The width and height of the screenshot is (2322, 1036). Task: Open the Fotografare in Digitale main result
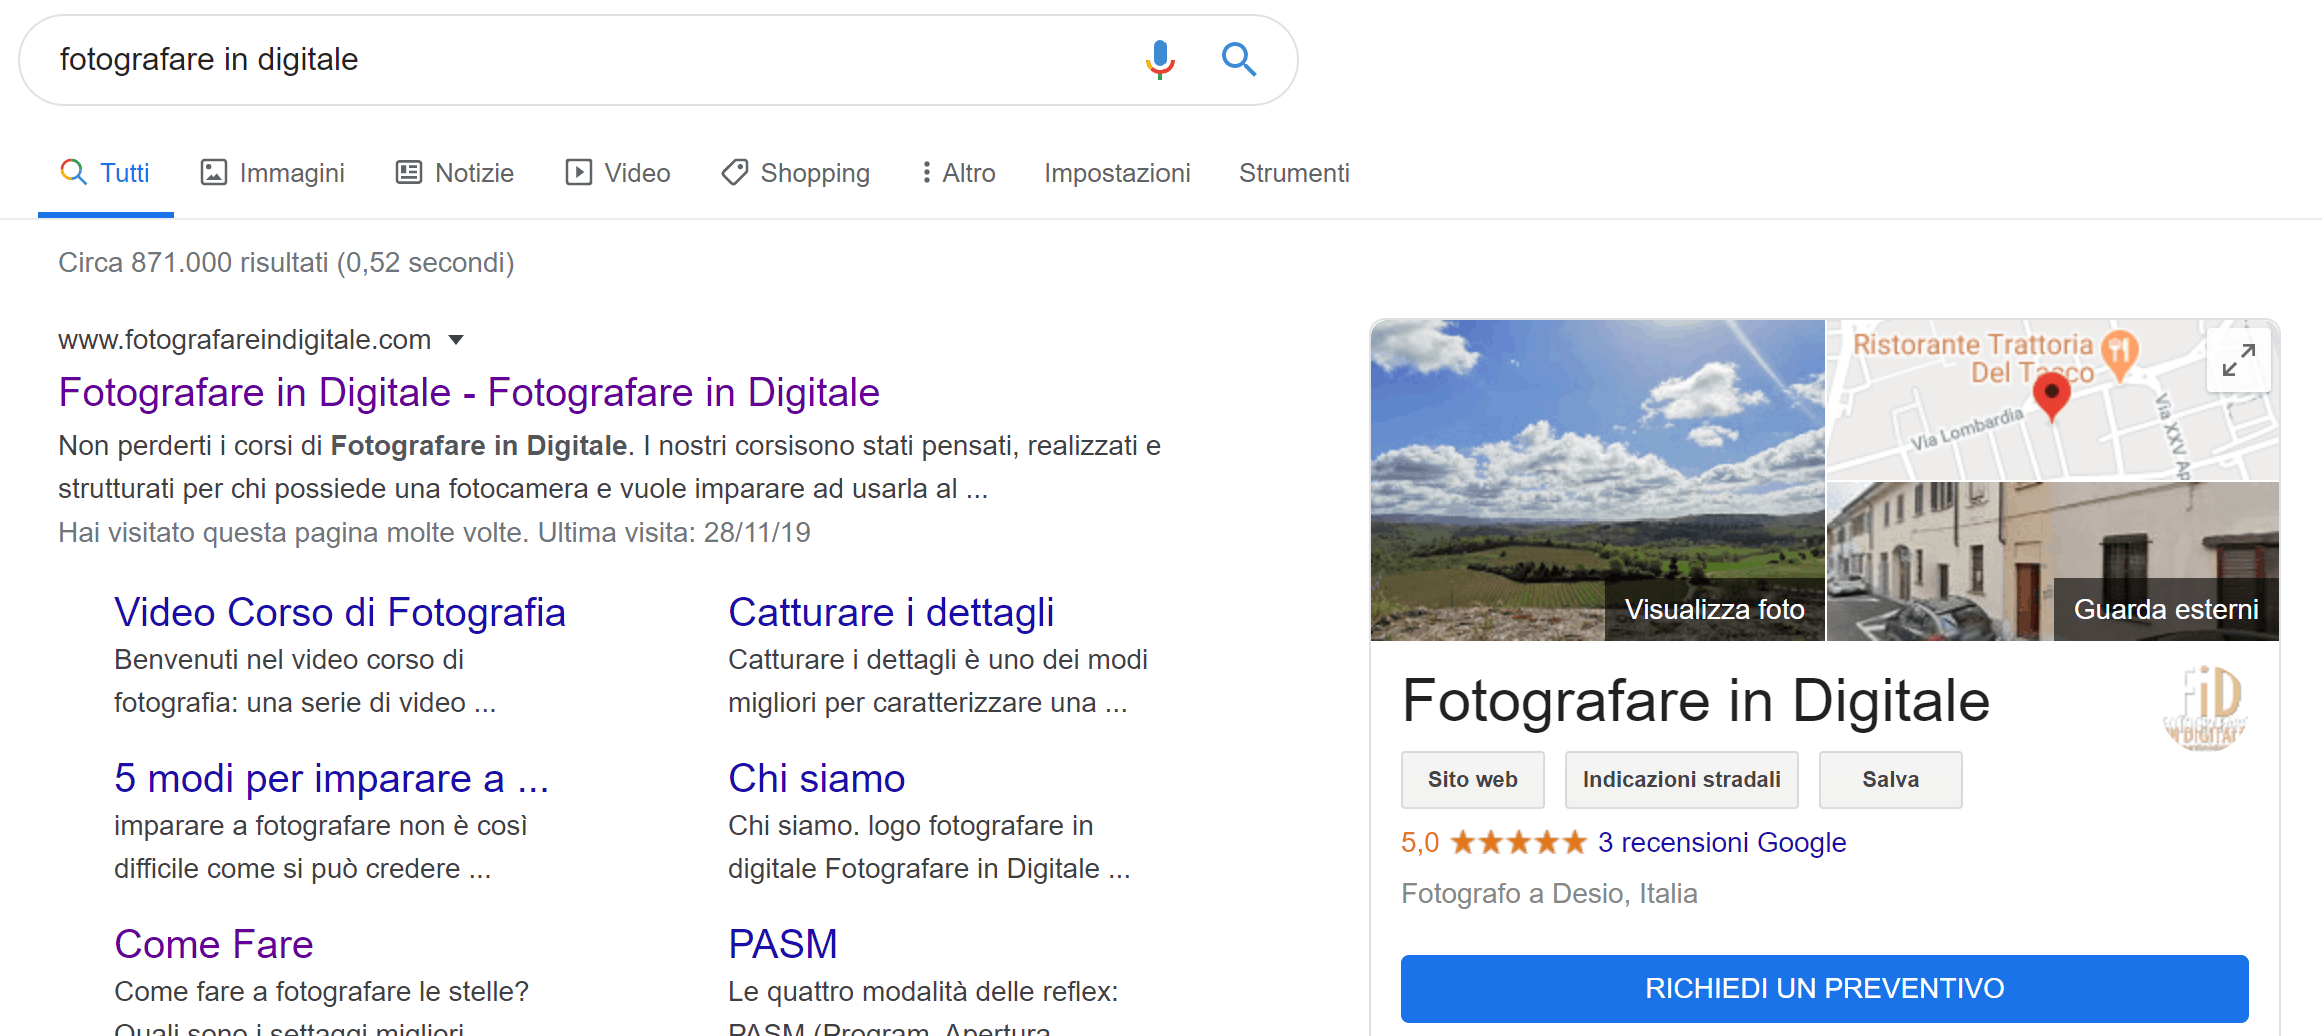tap(469, 392)
